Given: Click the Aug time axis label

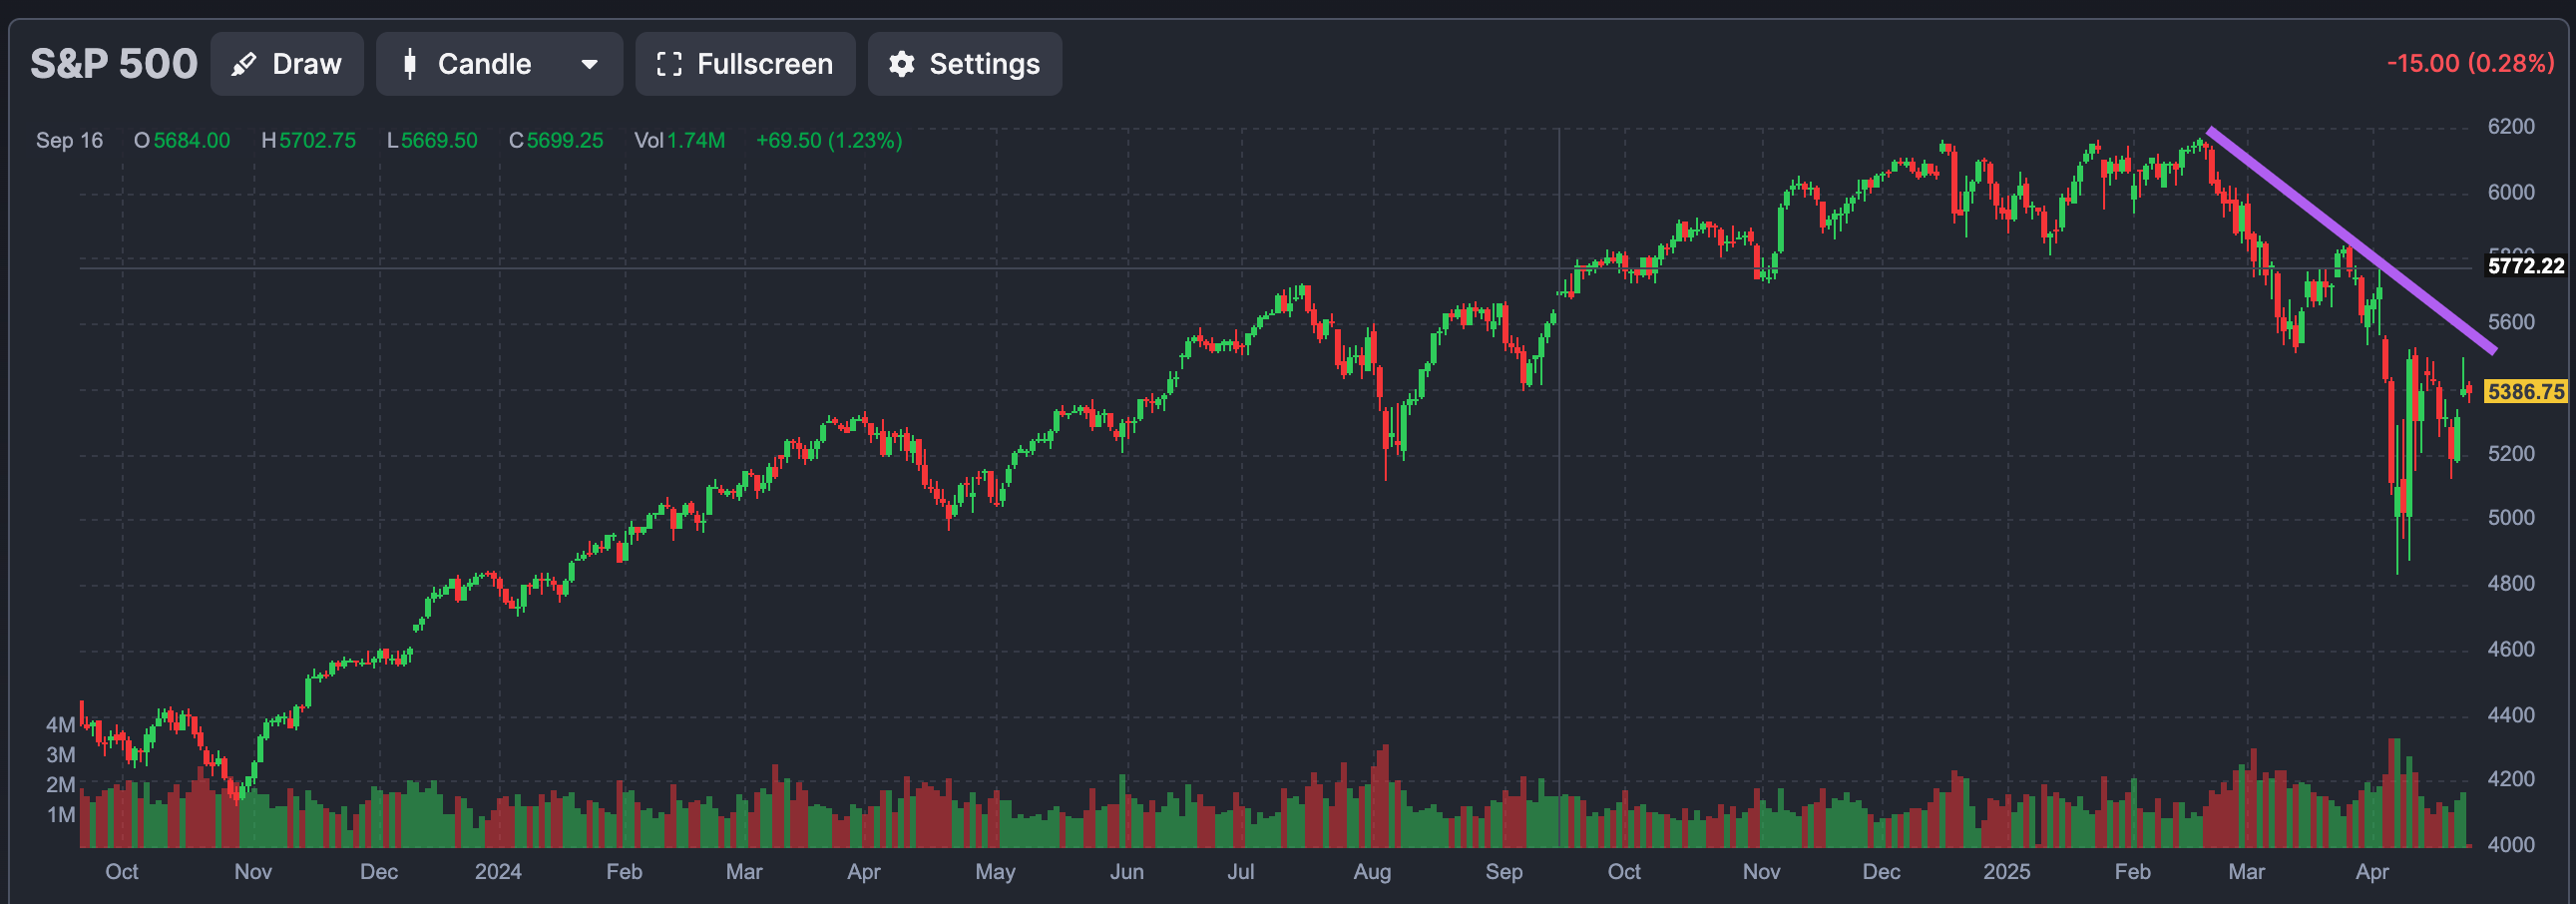Looking at the screenshot, I should (x=1372, y=872).
